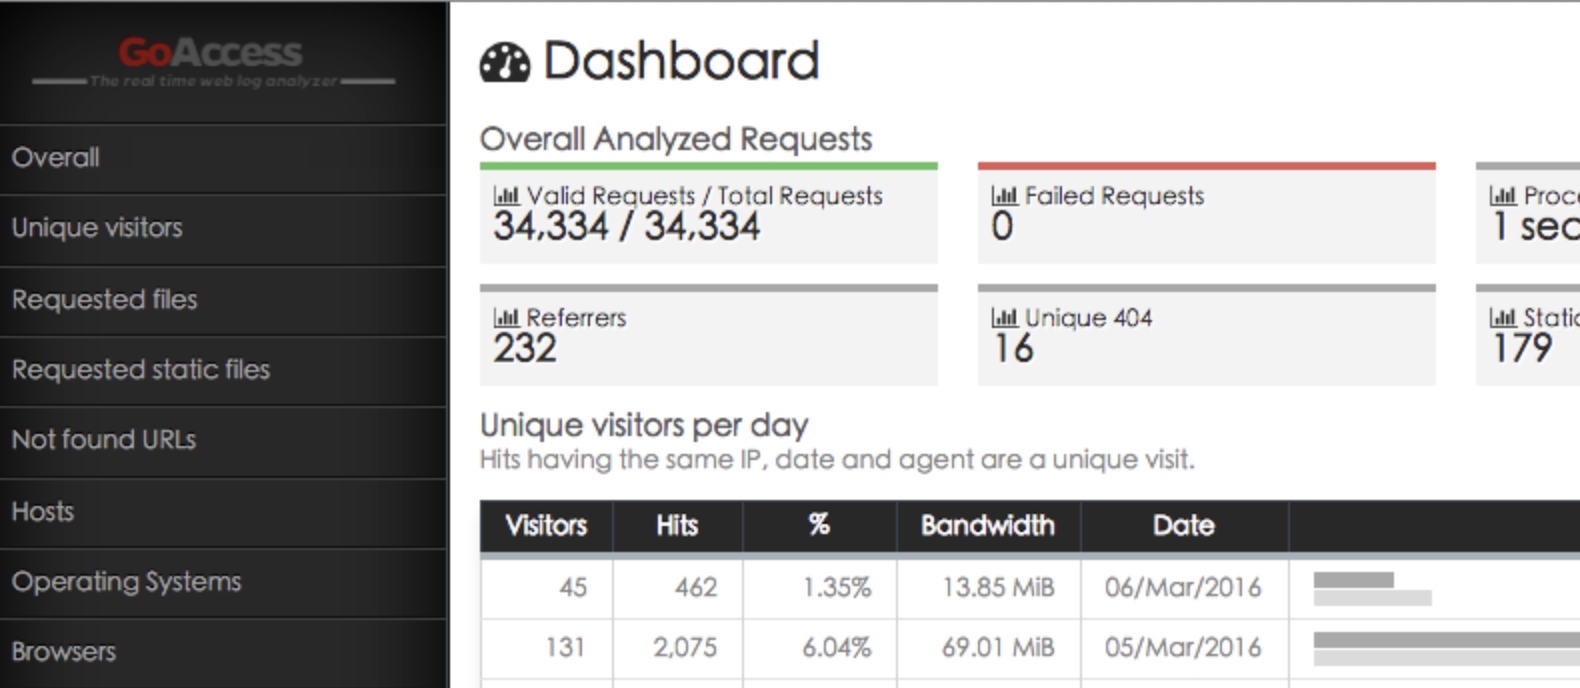Click the Valid Requests 34,334 / 34,334 value
This screenshot has height=688, width=1580.
(627, 227)
